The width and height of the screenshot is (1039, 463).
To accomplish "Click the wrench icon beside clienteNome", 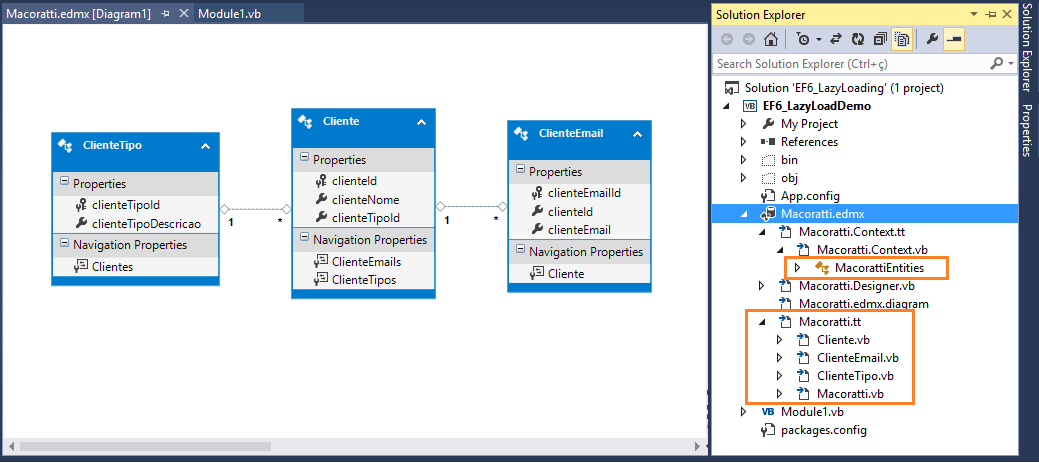I will pos(321,199).
